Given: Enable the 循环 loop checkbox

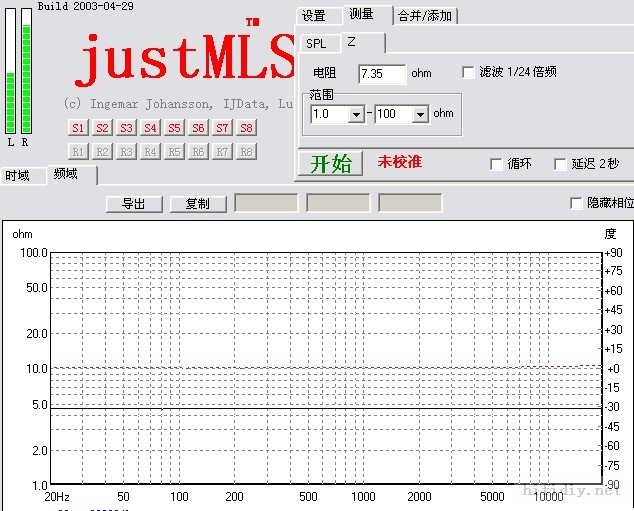Looking at the screenshot, I should click(x=496, y=164).
